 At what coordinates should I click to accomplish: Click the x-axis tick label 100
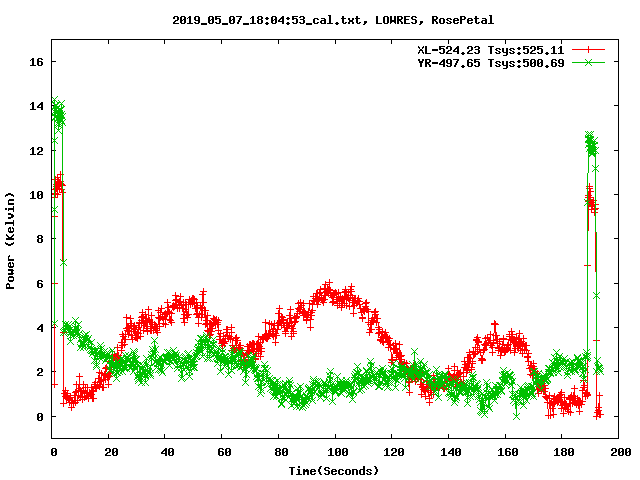coord(338,452)
